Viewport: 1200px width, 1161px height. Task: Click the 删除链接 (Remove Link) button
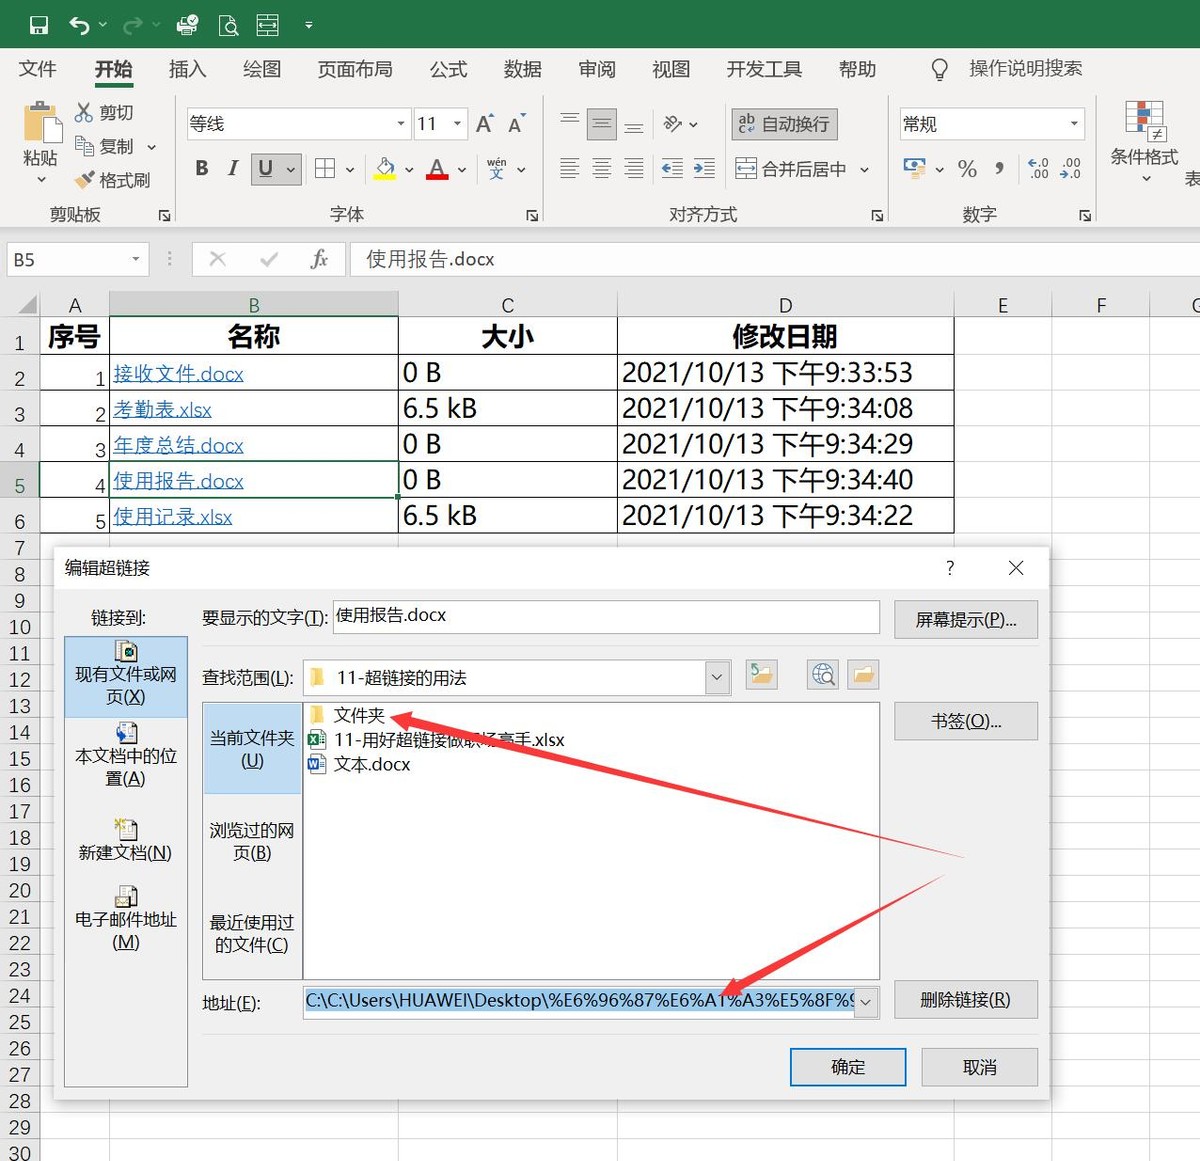pos(965,1000)
